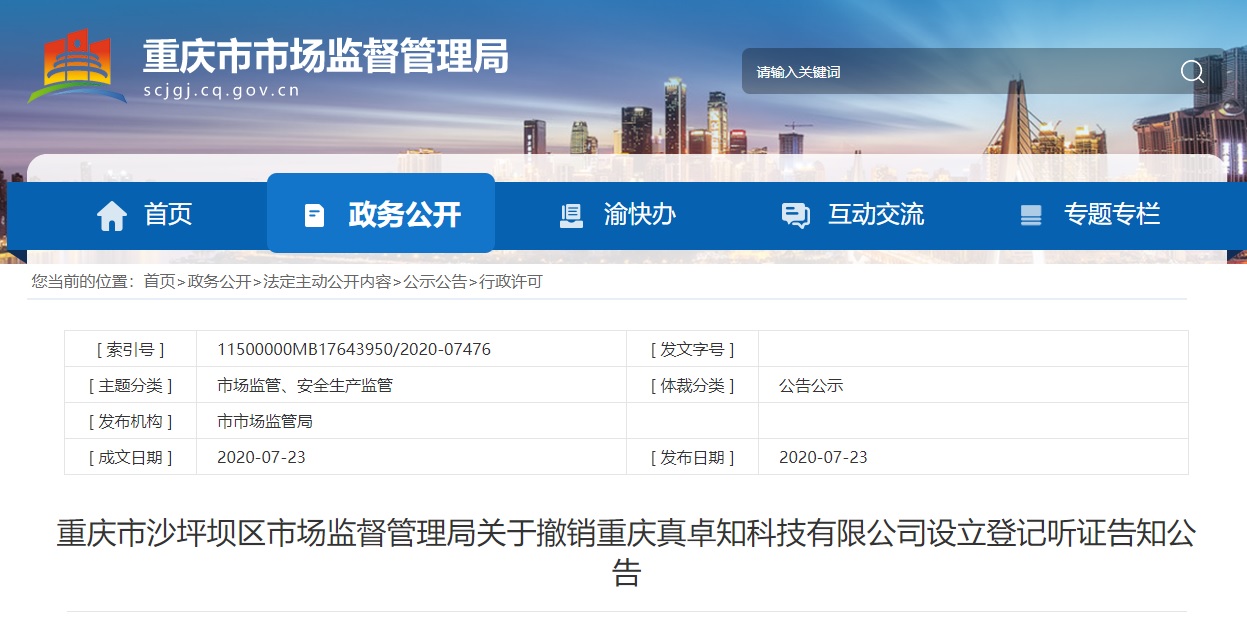Open the 首页 navigation tab
This screenshot has height=619, width=1247.
click(144, 214)
